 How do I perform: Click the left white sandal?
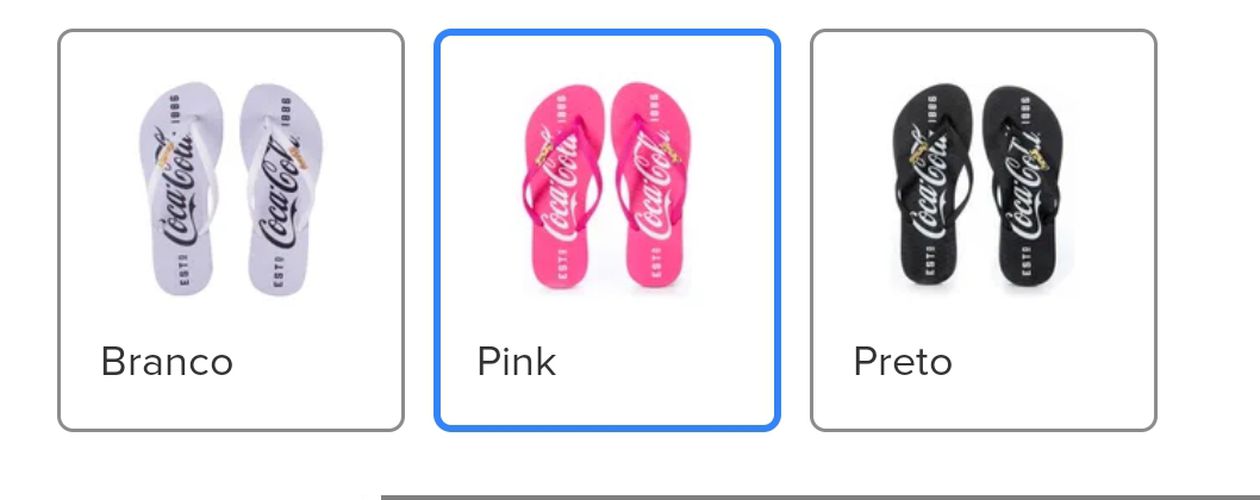pos(182,189)
